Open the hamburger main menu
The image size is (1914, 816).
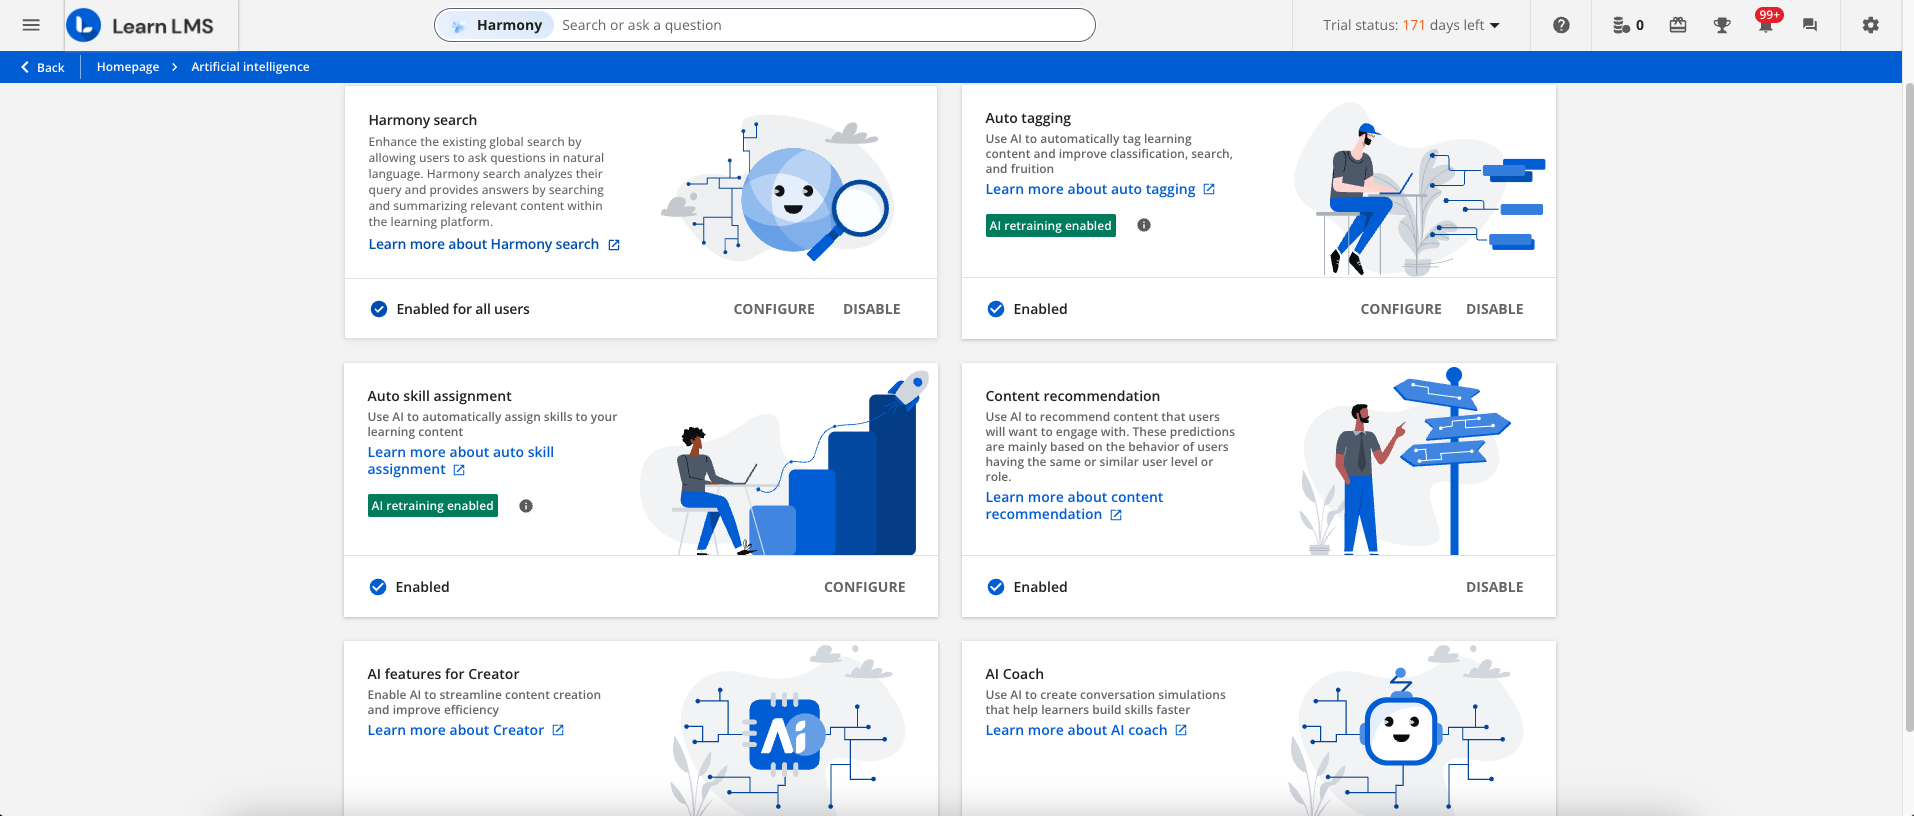click(31, 25)
